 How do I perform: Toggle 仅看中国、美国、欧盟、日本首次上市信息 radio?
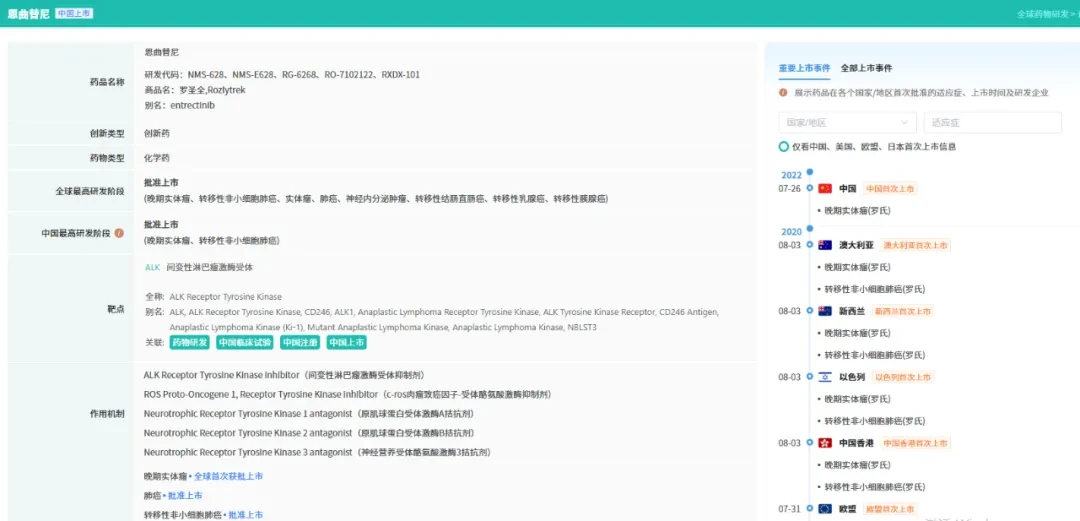[x=783, y=146]
